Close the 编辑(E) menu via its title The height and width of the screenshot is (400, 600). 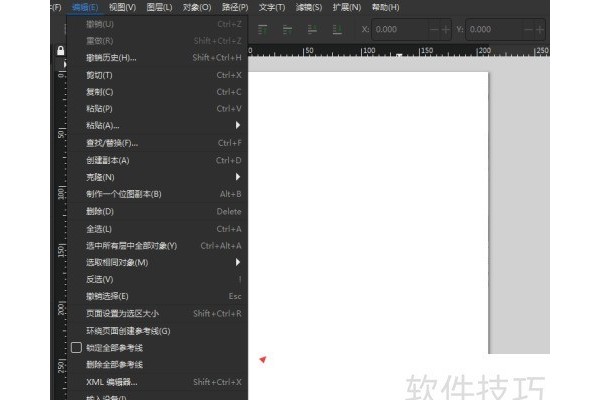coord(85,7)
